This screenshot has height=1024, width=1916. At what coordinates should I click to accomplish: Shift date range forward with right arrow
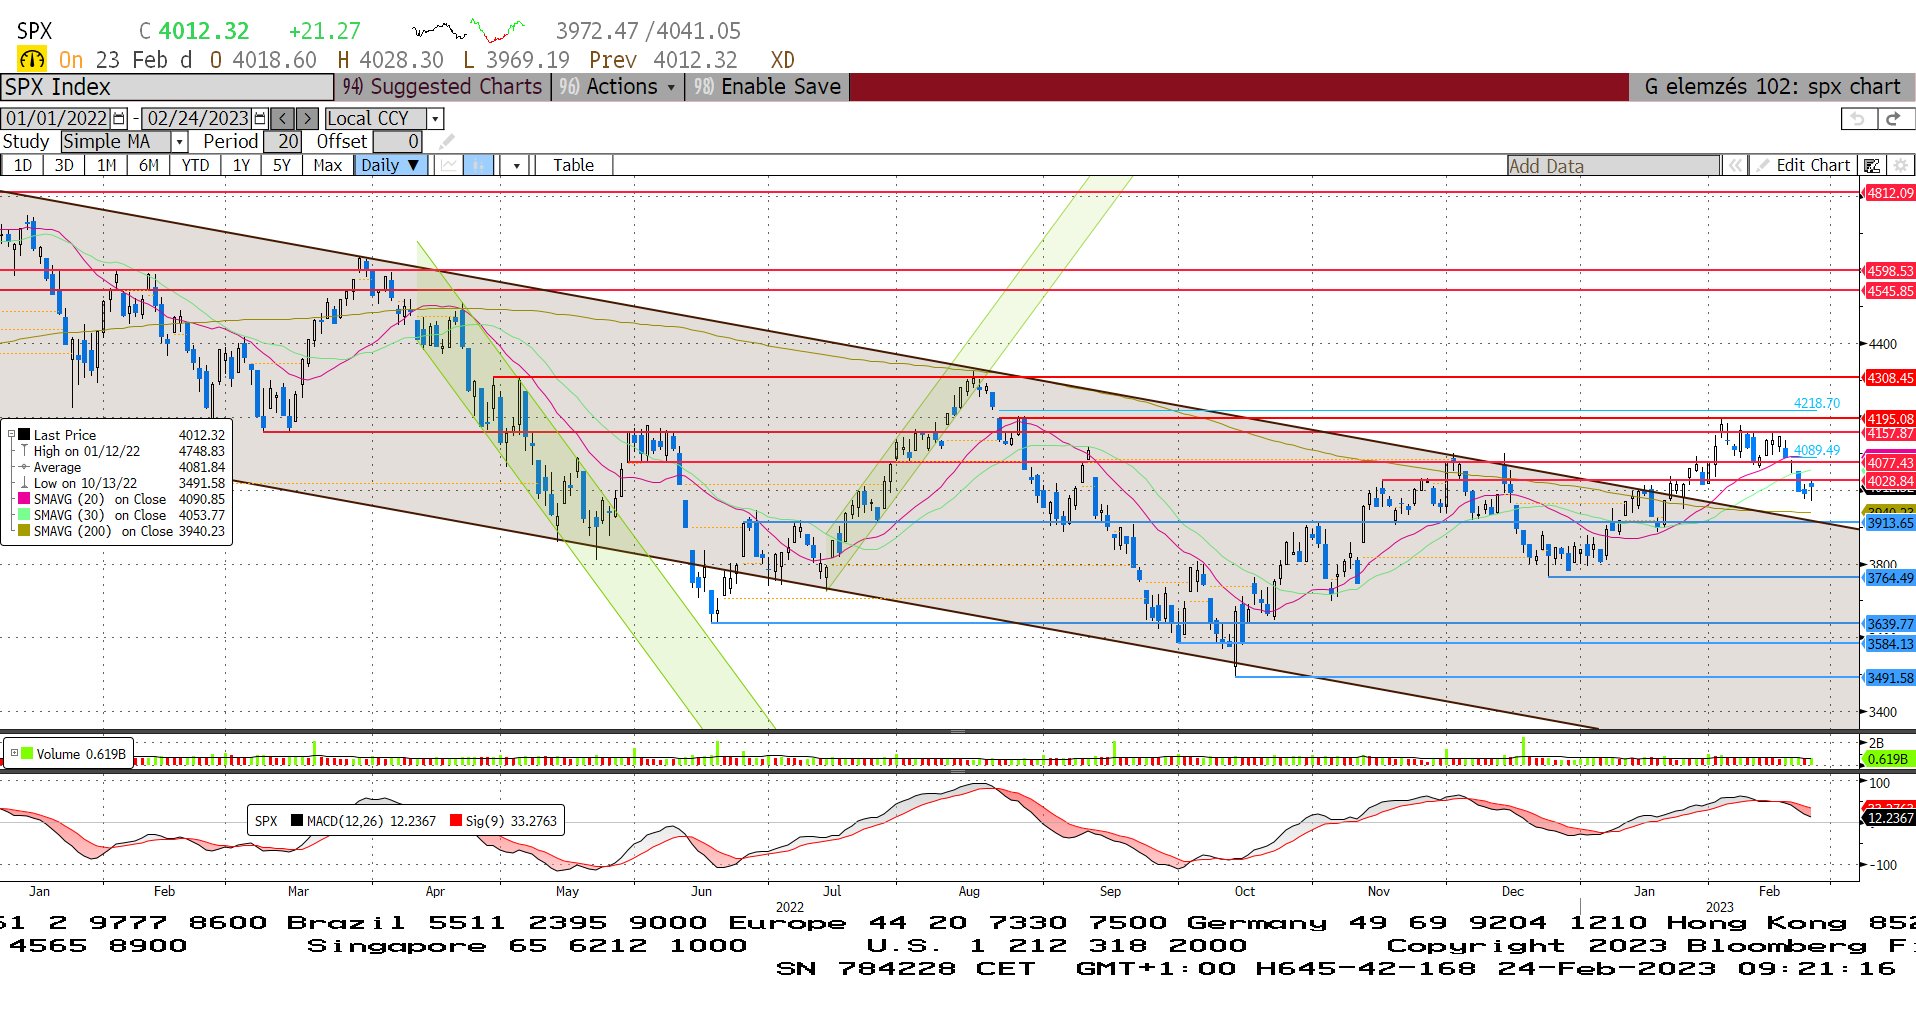click(307, 118)
